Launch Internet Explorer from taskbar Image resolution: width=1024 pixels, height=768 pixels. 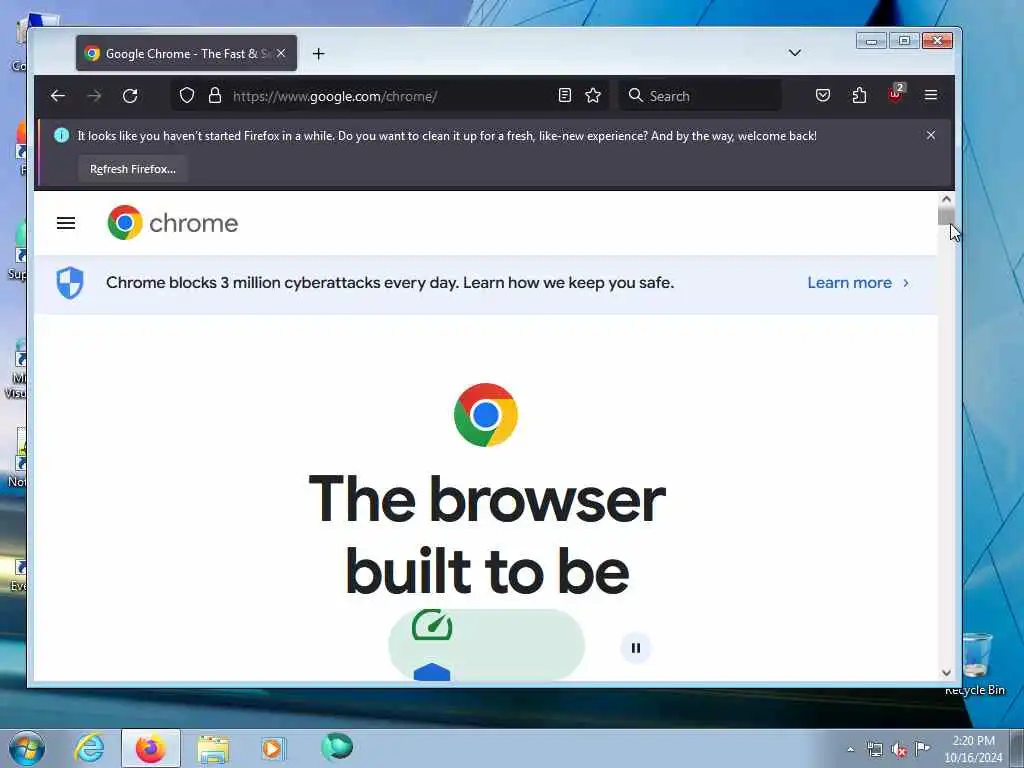(89, 748)
